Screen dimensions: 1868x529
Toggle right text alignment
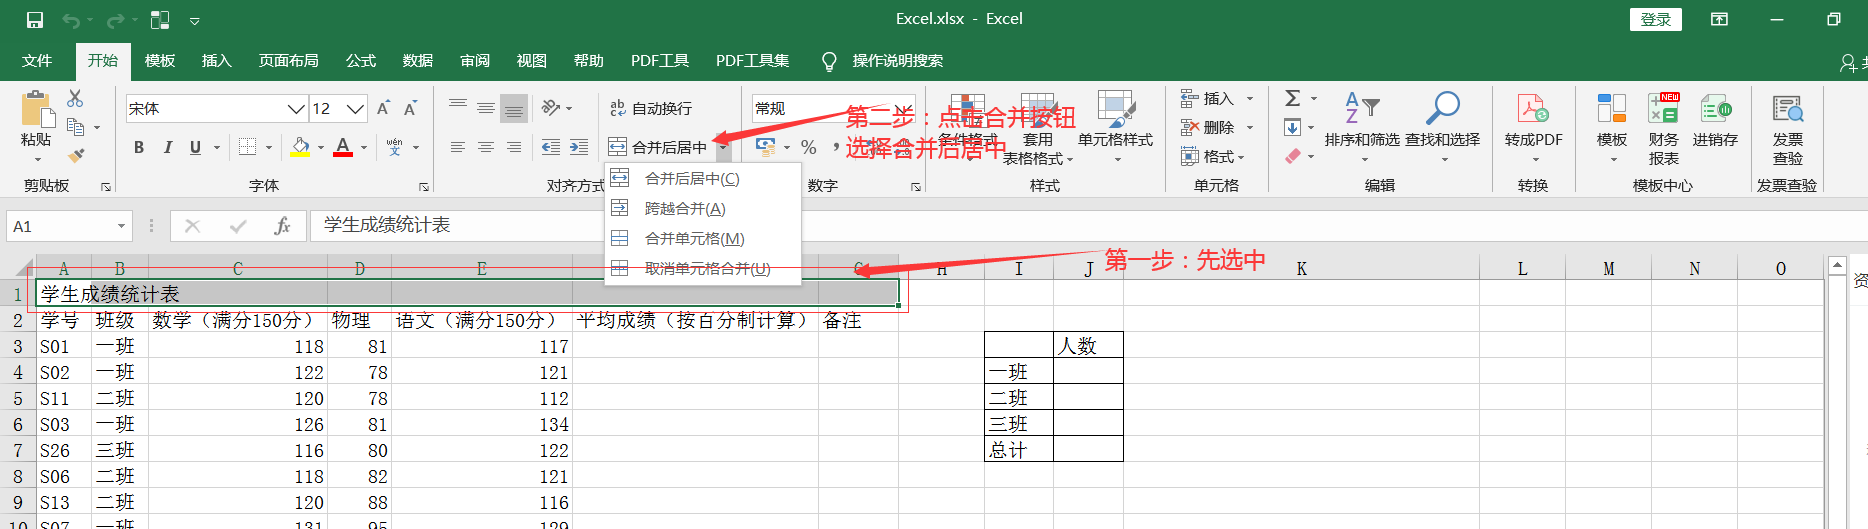(x=514, y=147)
